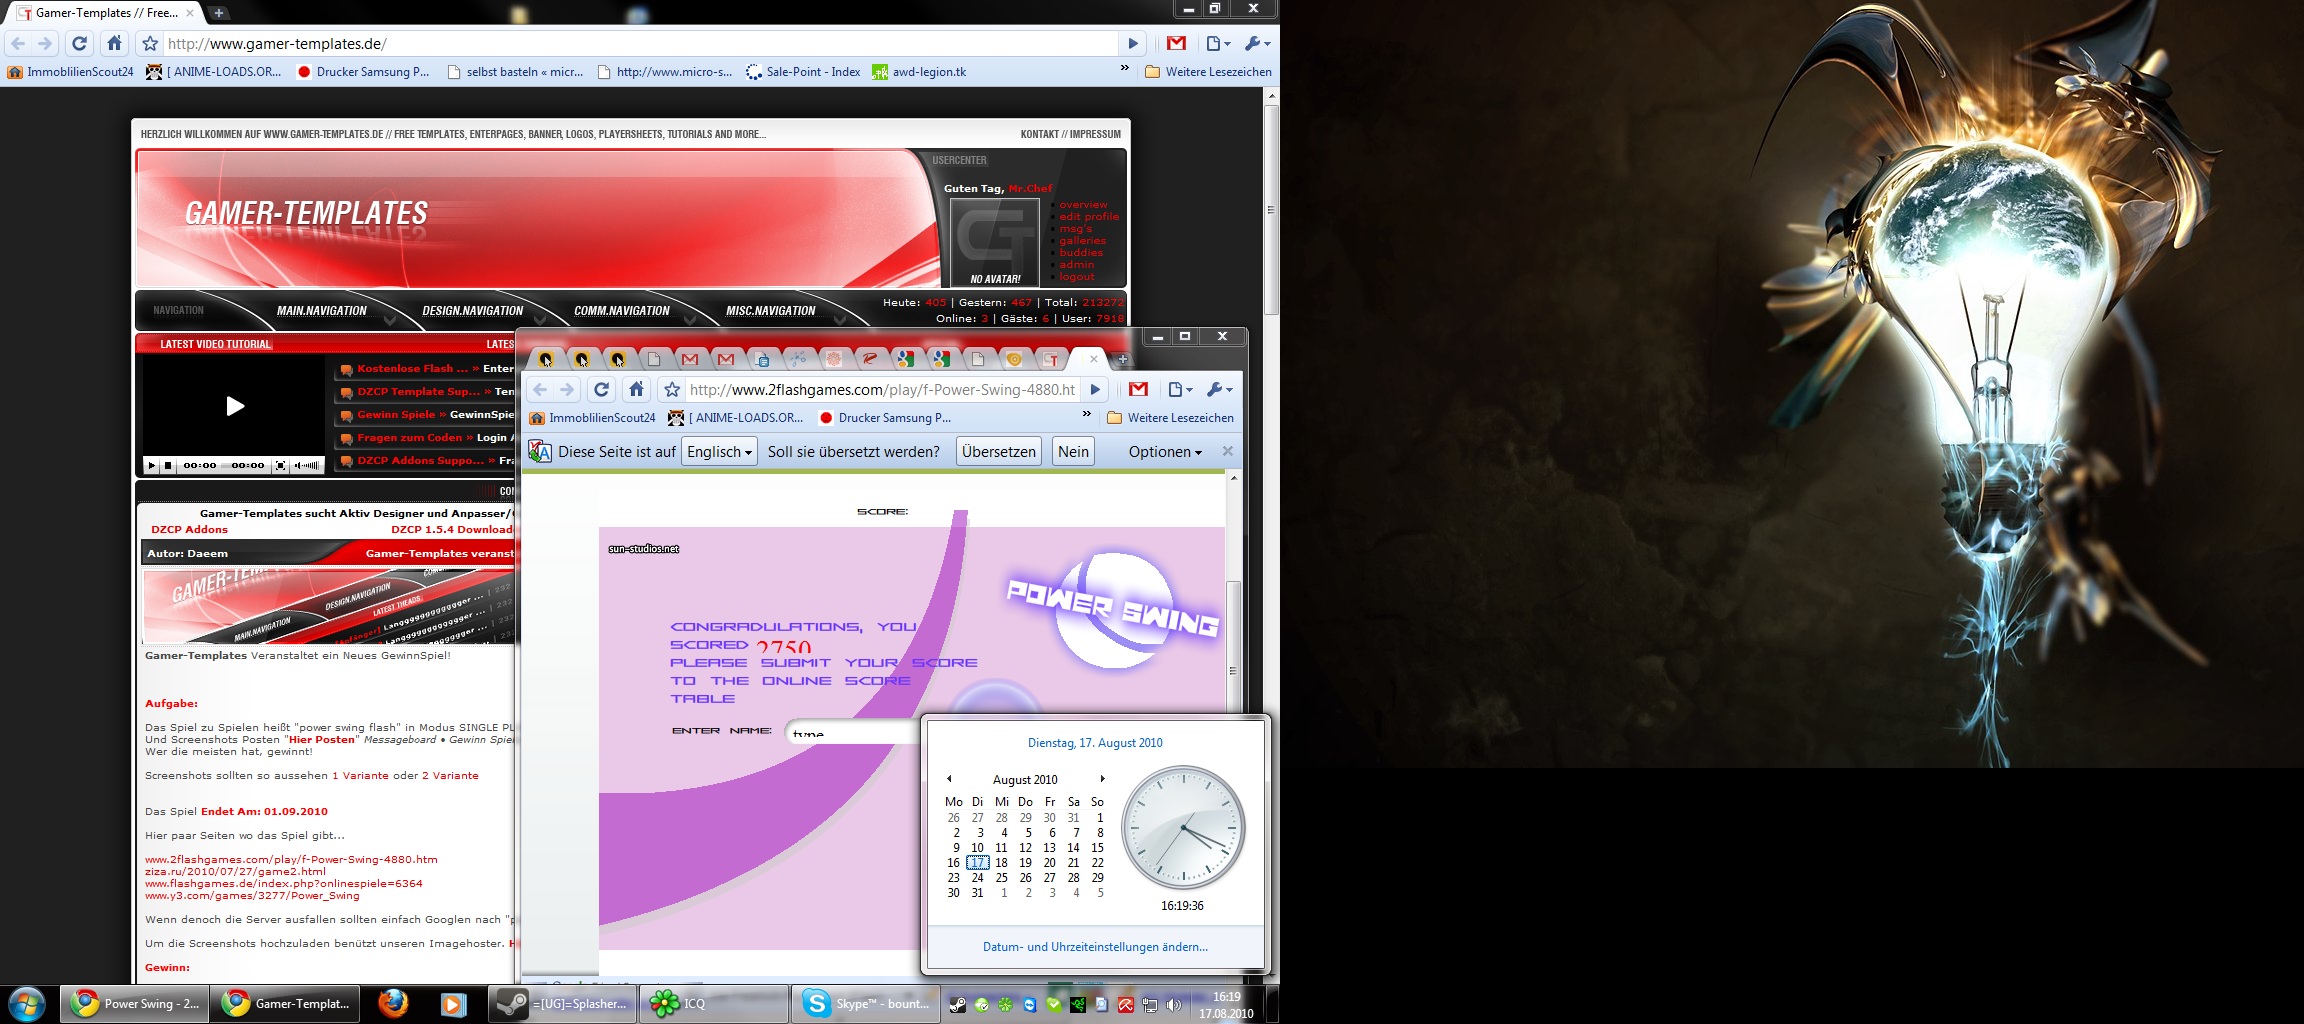2304x1024 pixels.
Task: Click chat icon beside Kostenlose Flash thread
Action: [346, 369]
